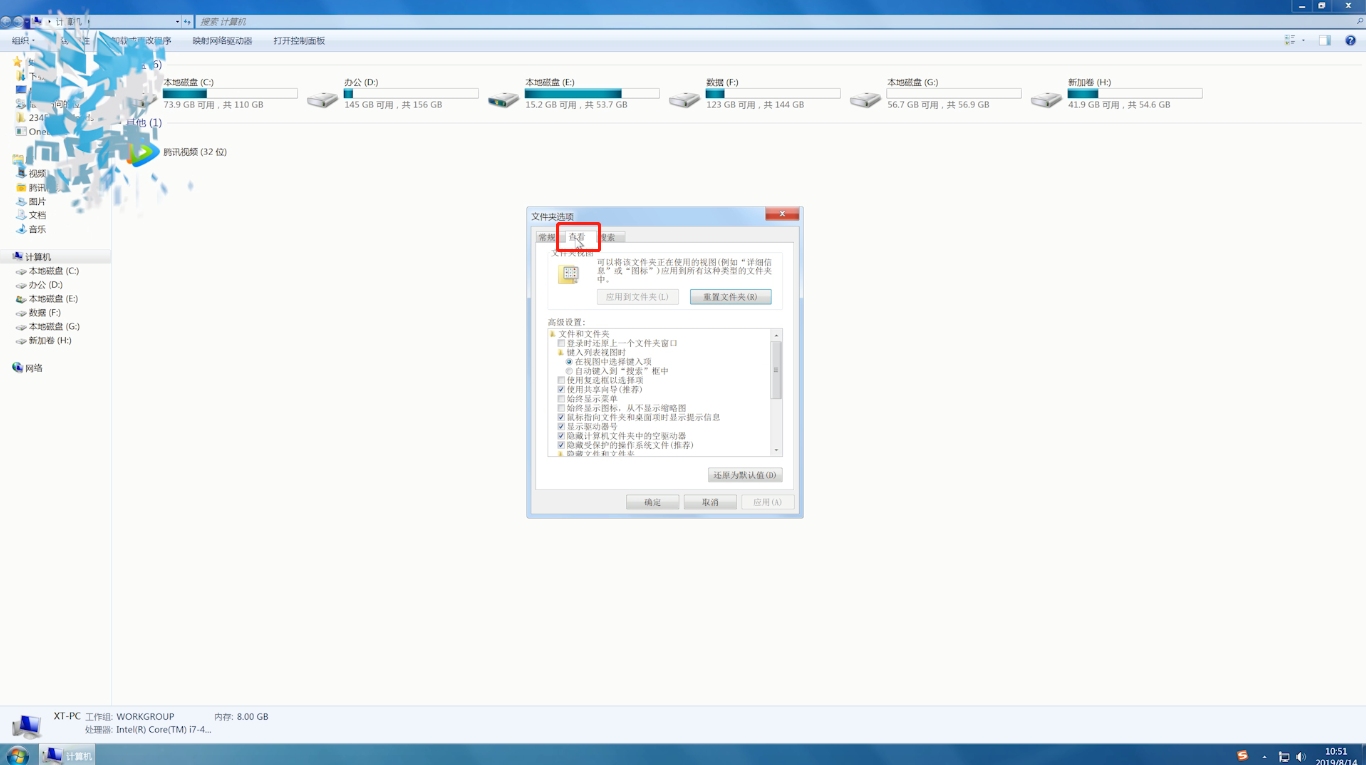Open drive icon for 办公 (D:)

tap(322, 99)
